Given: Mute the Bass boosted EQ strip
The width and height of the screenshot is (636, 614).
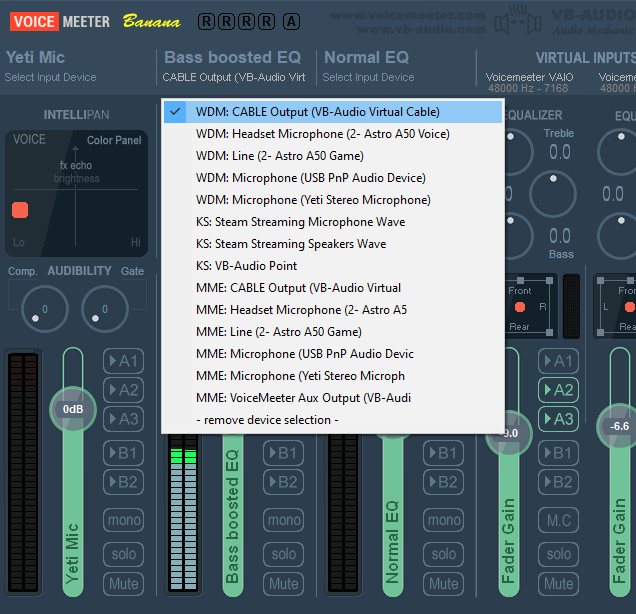Looking at the screenshot, I should click(284, 584).
